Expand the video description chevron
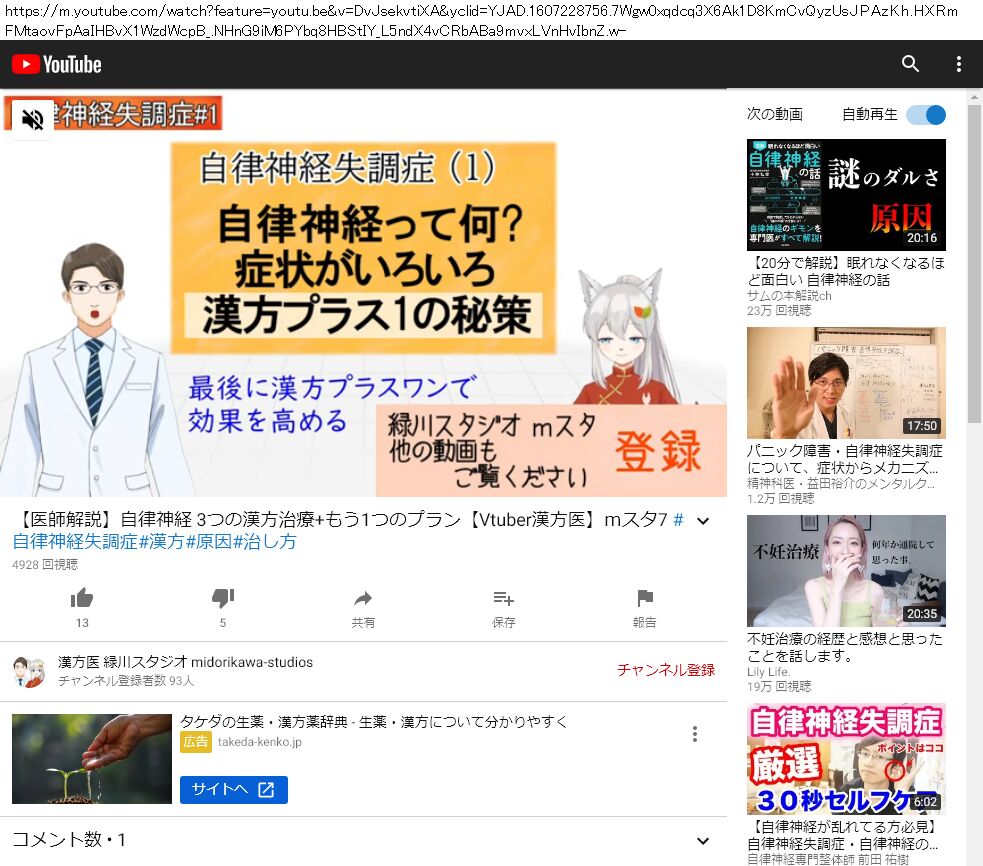983x866 pixels. click(702, 521)
